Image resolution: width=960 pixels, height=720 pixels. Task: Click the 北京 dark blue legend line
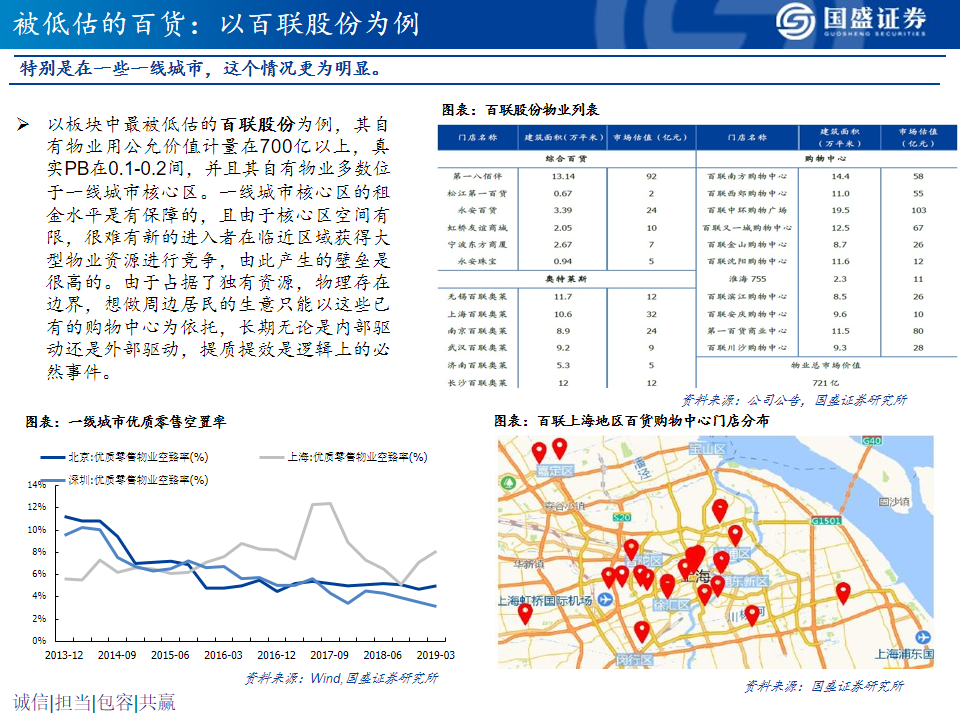pyautogui.click(x=53, y=457)
